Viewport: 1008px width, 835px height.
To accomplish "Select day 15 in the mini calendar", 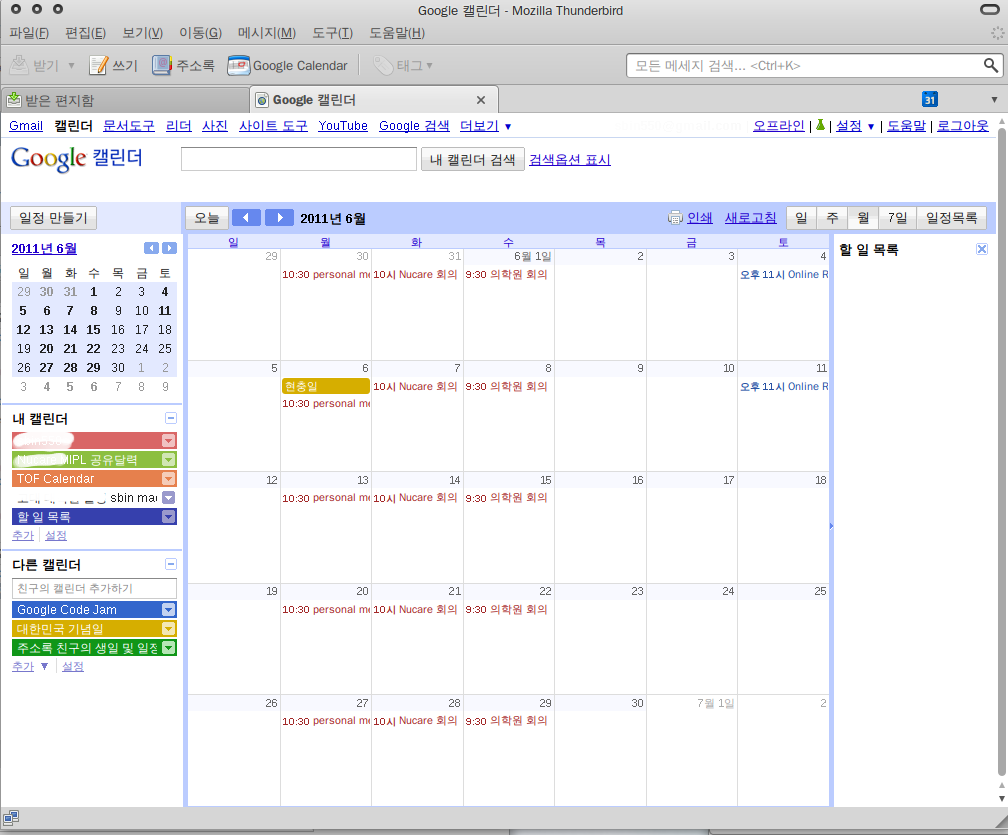I will (x=94, y=330).
